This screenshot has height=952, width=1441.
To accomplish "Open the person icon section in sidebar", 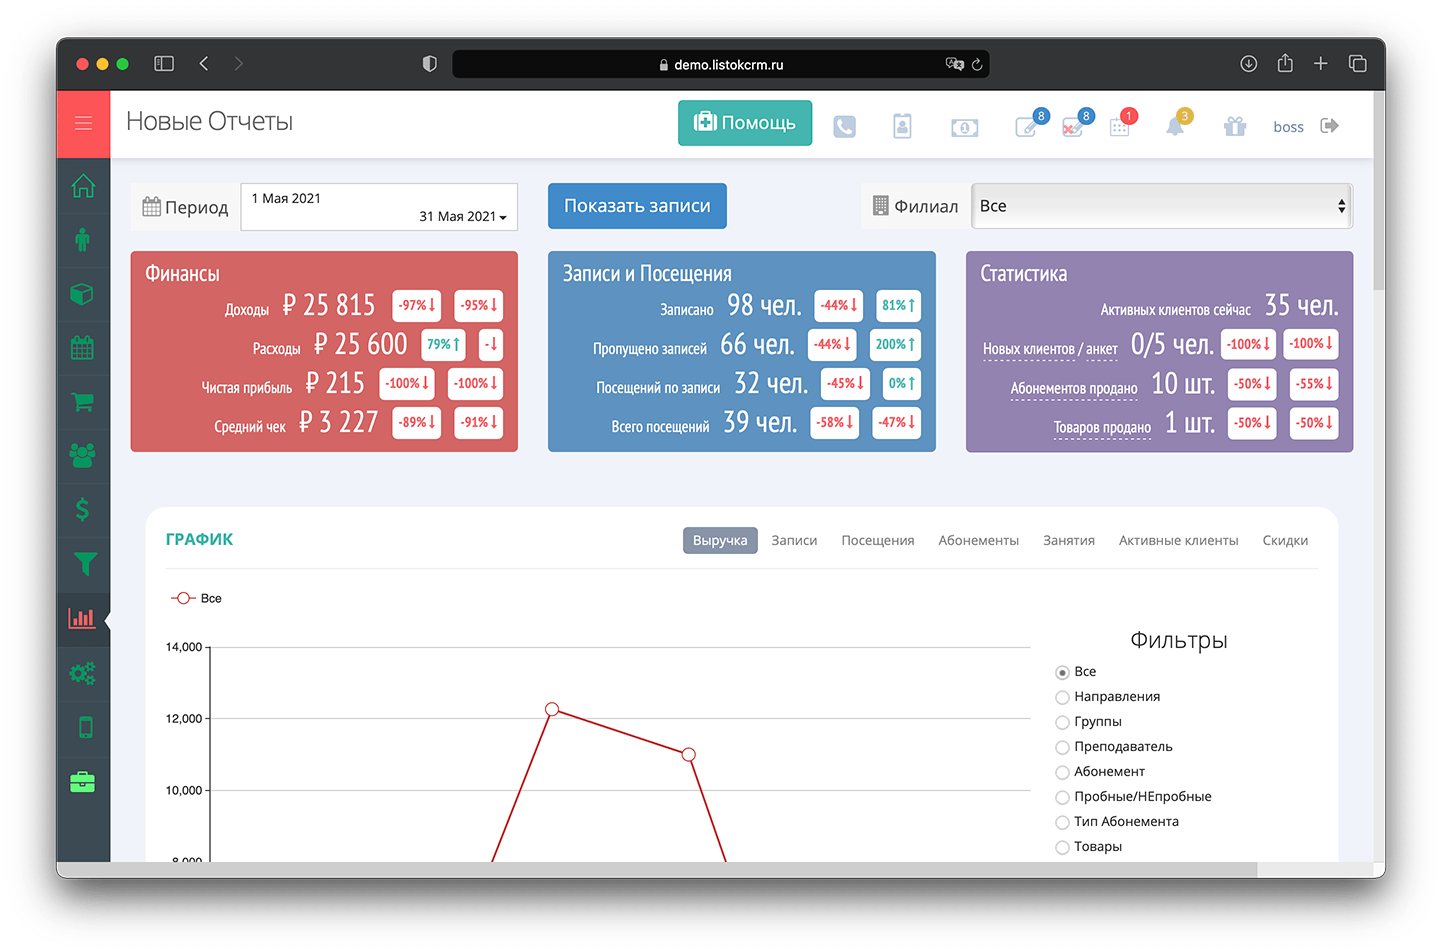I will [x=83, y=240].
